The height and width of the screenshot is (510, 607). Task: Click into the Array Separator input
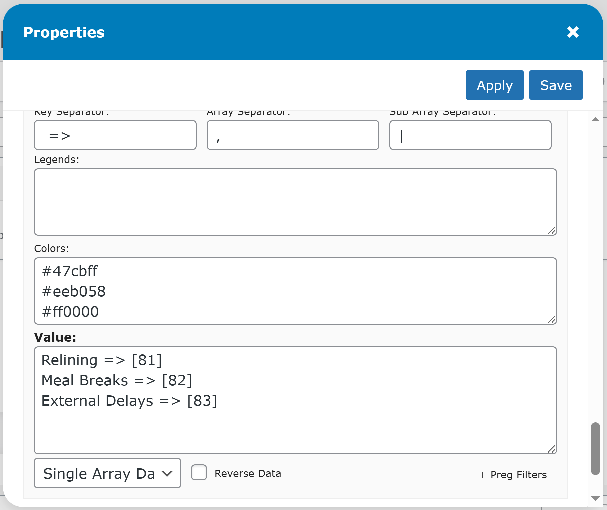click(293, 135)
